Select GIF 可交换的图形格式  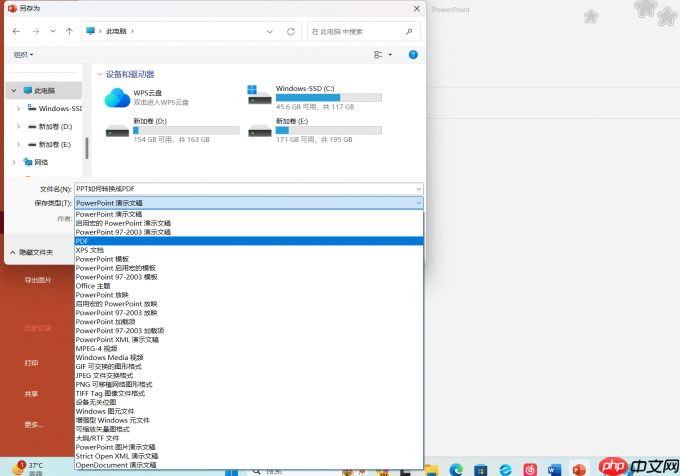point(249,366)
